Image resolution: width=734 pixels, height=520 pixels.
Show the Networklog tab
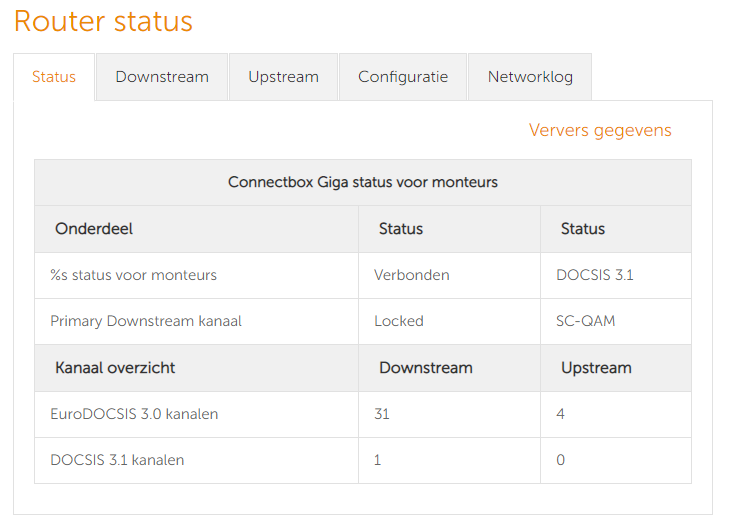pos(530,77)
